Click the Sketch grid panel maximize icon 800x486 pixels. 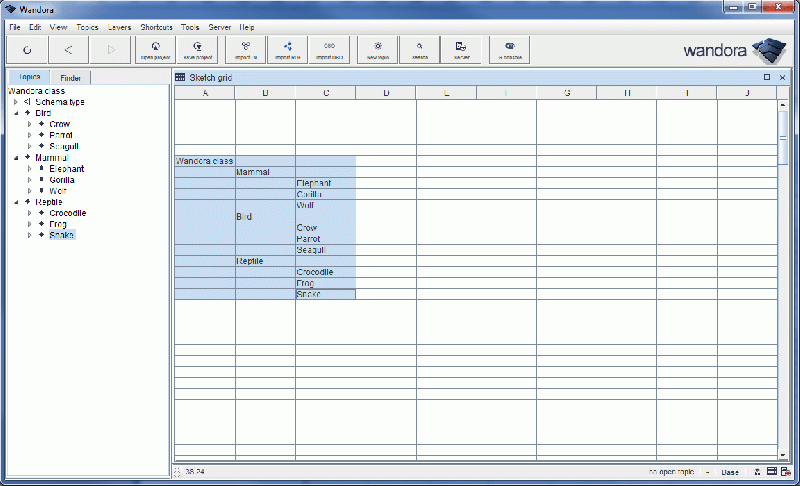click(x=767, y=77)
